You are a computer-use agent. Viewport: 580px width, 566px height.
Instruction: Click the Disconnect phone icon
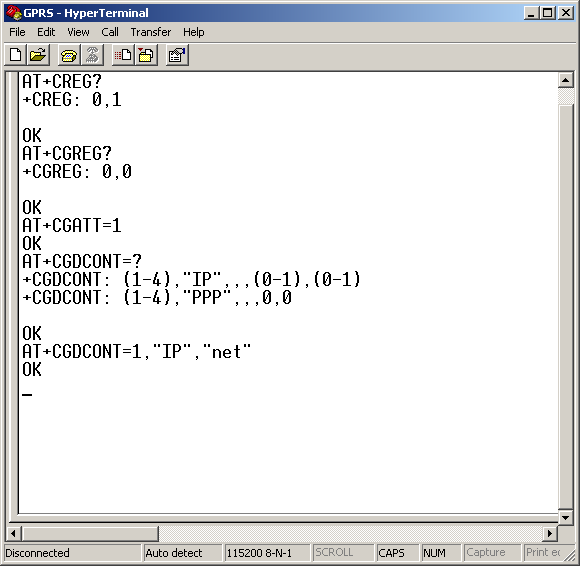(92, 55)
